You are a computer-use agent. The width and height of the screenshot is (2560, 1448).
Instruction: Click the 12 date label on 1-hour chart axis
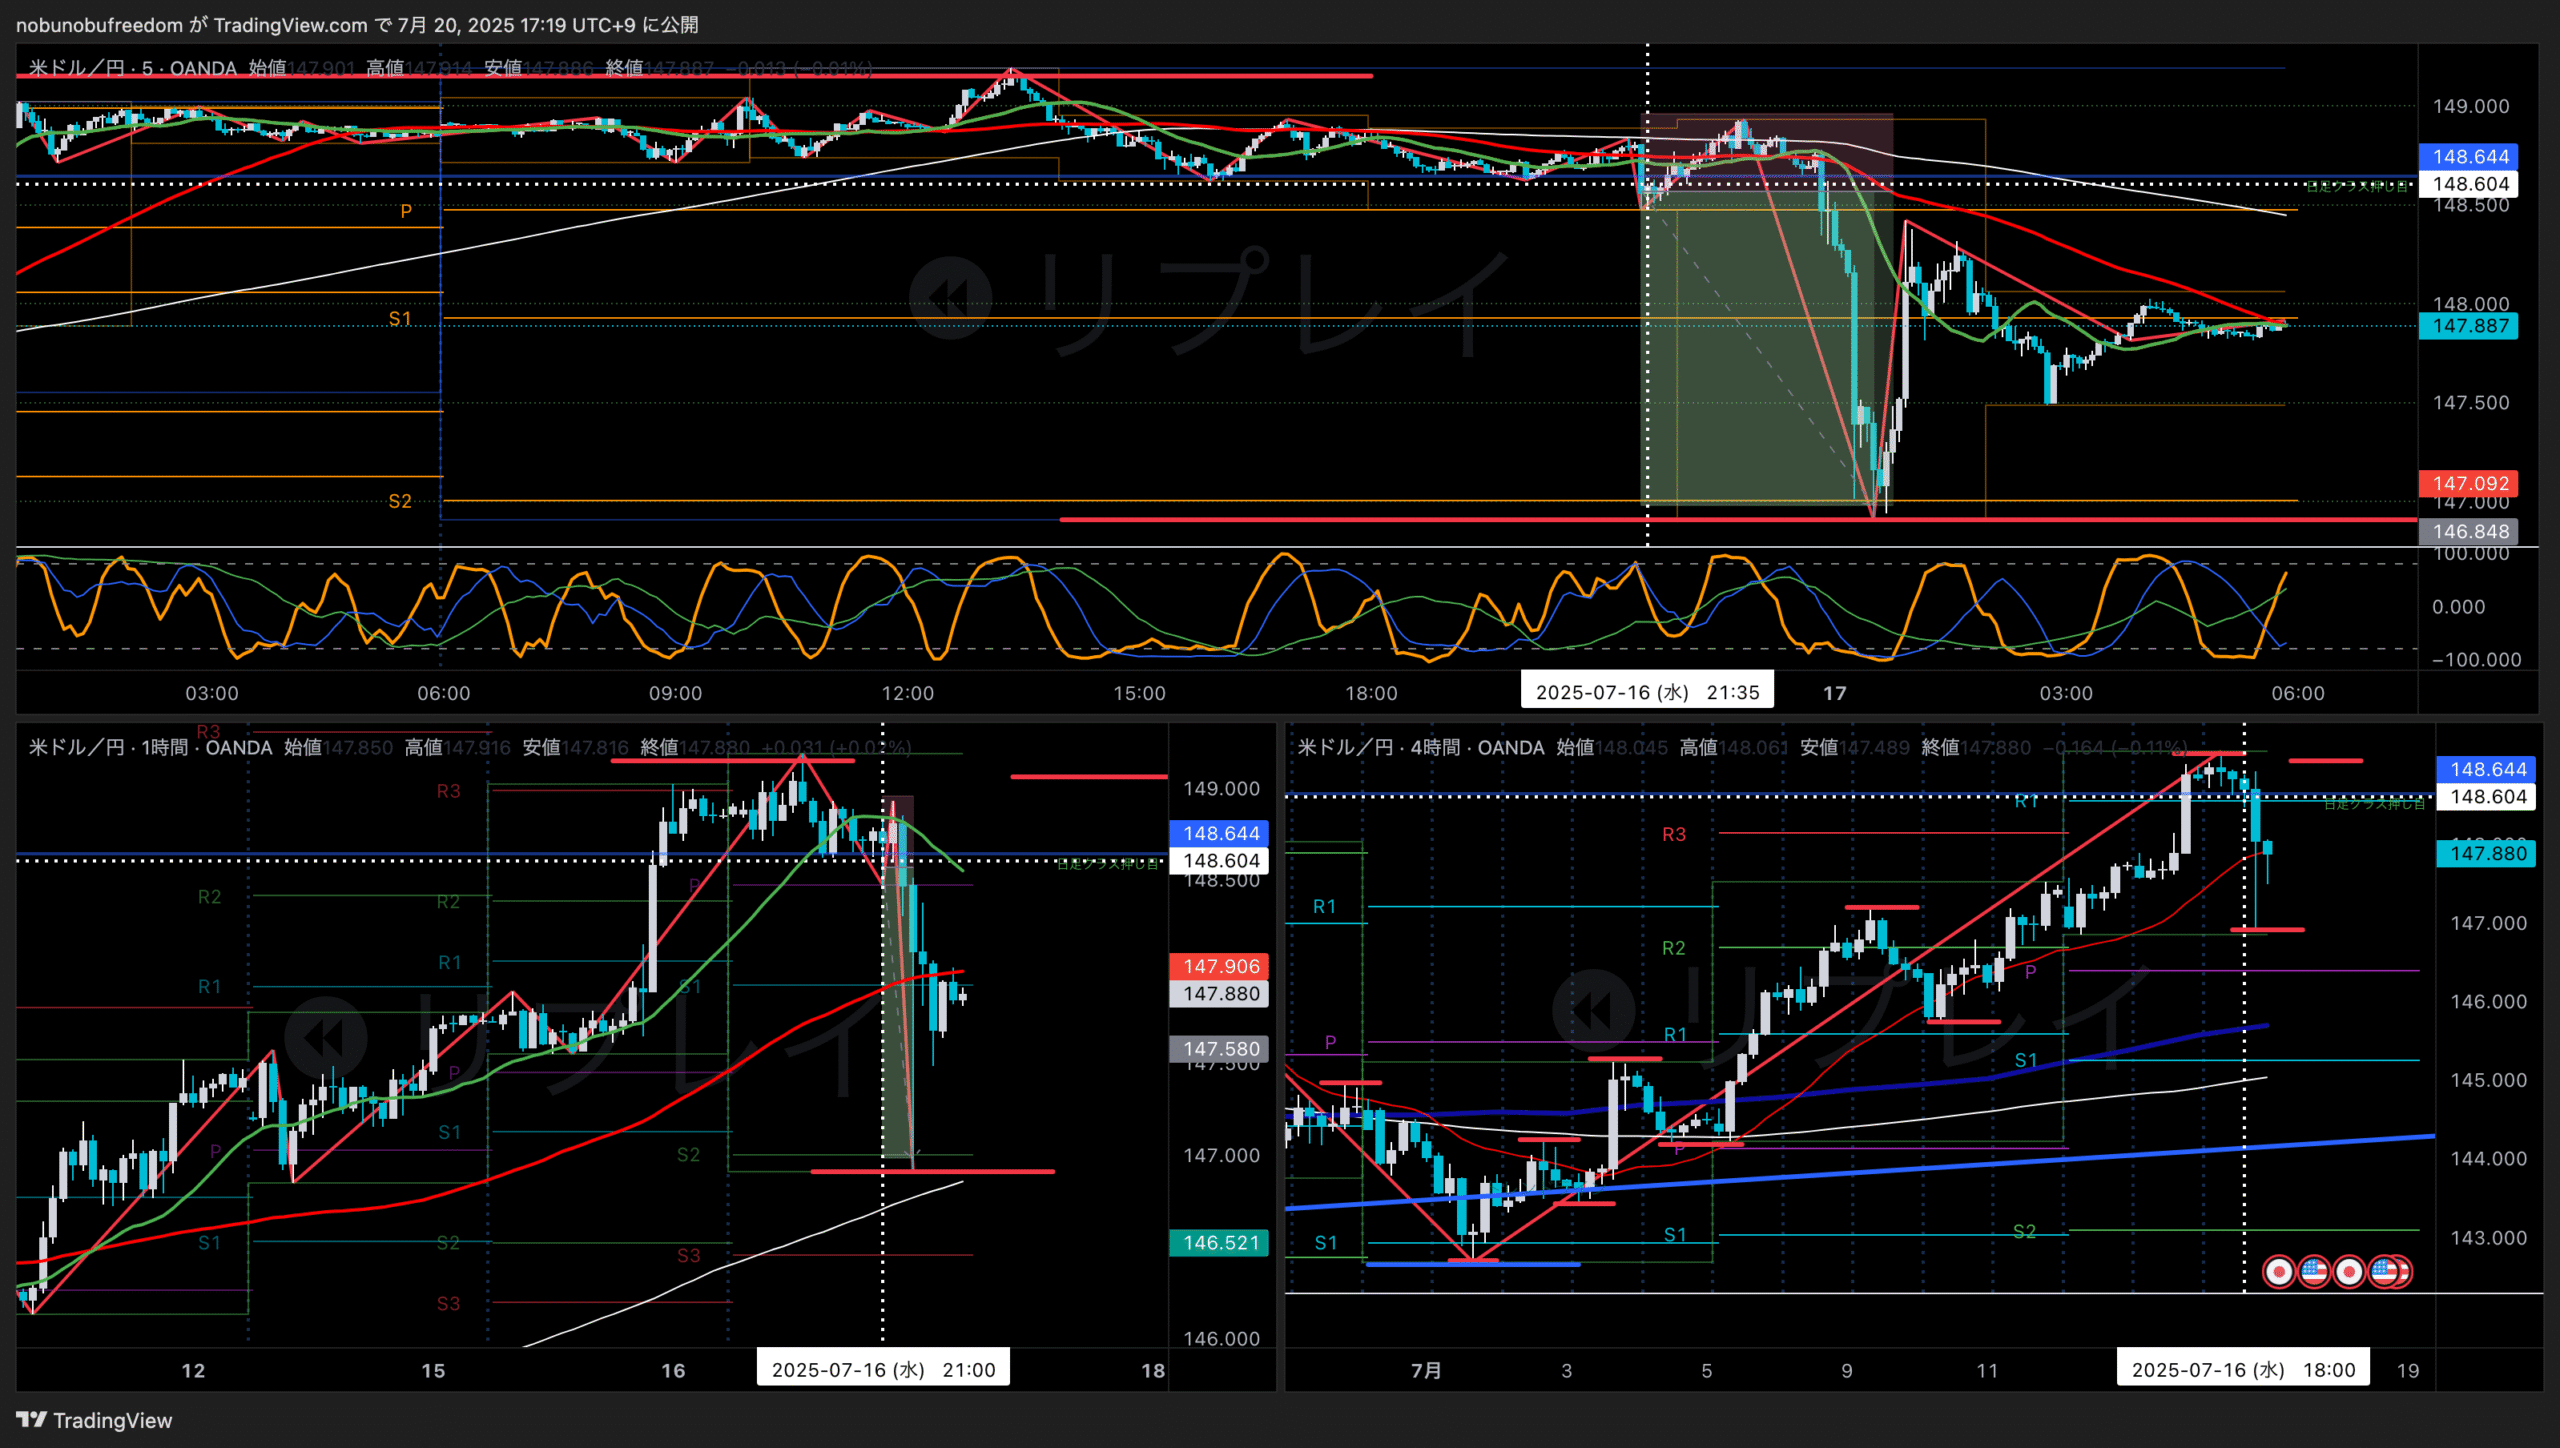point(193,1370)
